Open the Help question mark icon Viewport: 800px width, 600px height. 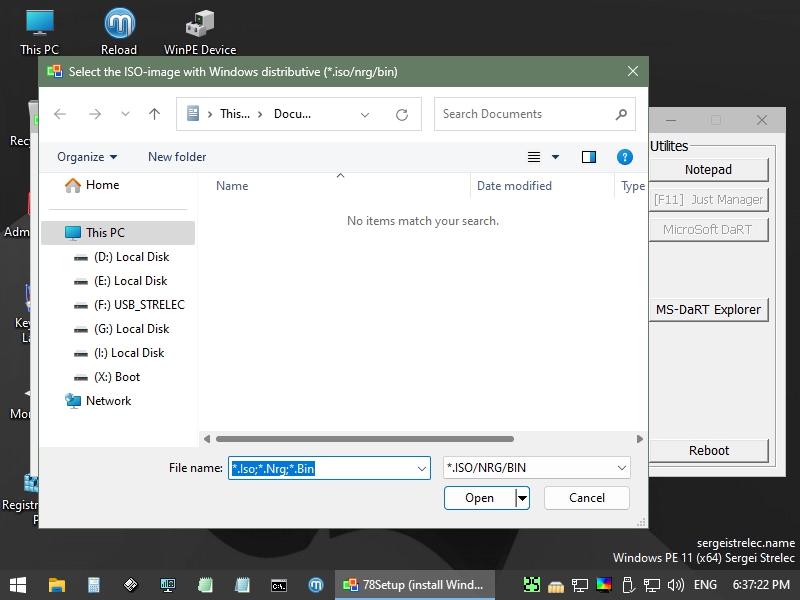625,157
